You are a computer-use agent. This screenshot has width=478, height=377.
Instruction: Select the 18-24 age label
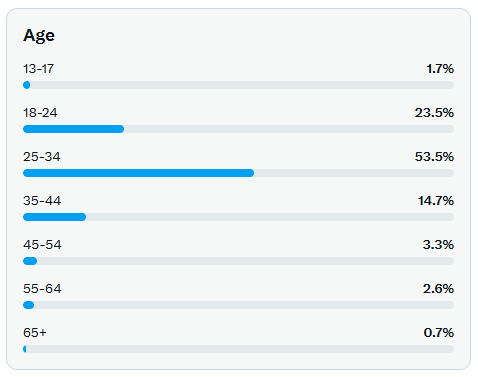point(40,113)
